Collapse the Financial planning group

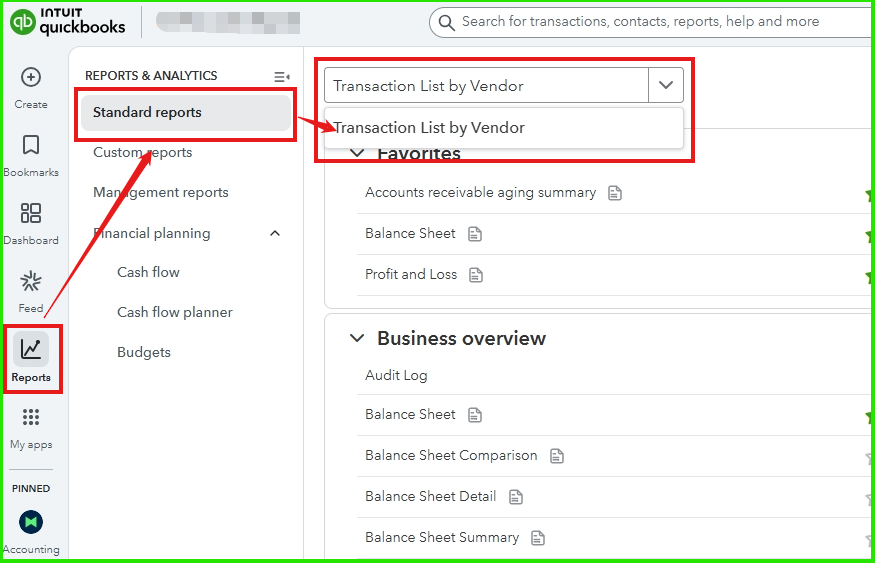275,233
